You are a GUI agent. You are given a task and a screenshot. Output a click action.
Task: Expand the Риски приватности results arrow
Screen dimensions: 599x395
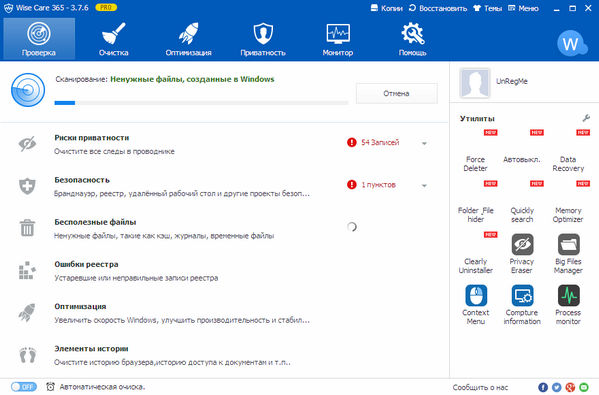424,144
